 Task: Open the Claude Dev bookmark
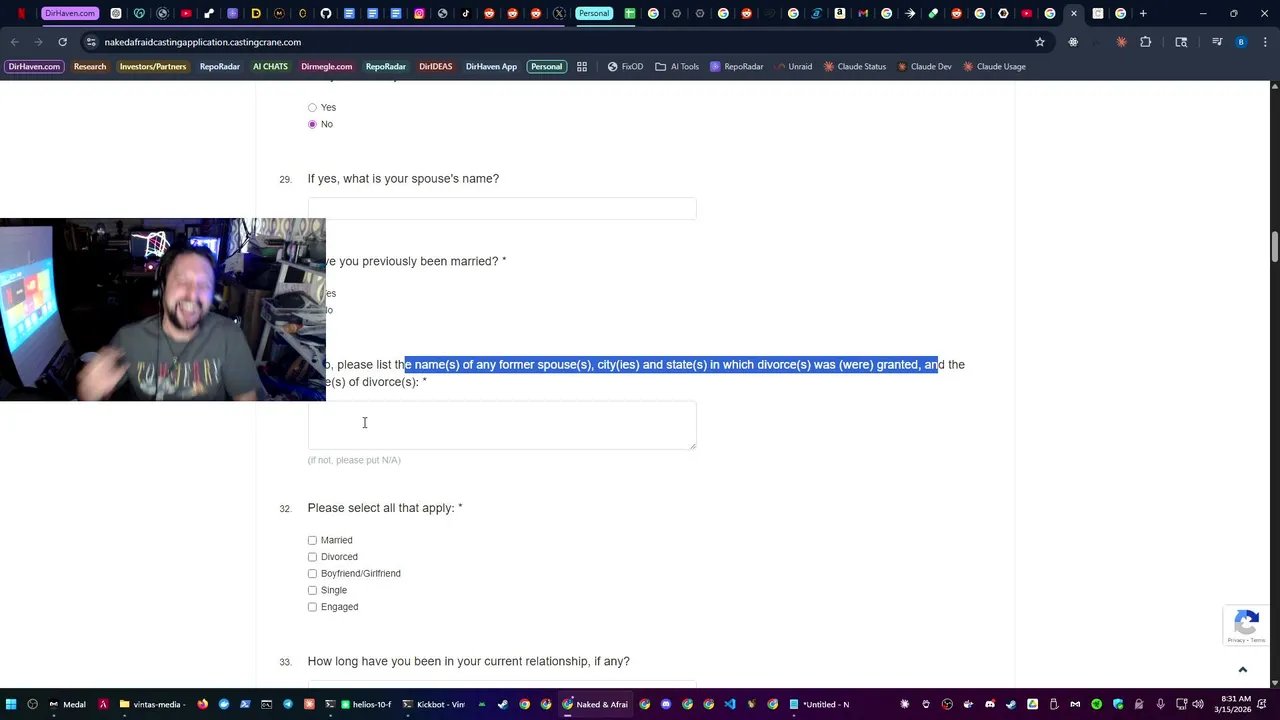[x=925, y=67]
